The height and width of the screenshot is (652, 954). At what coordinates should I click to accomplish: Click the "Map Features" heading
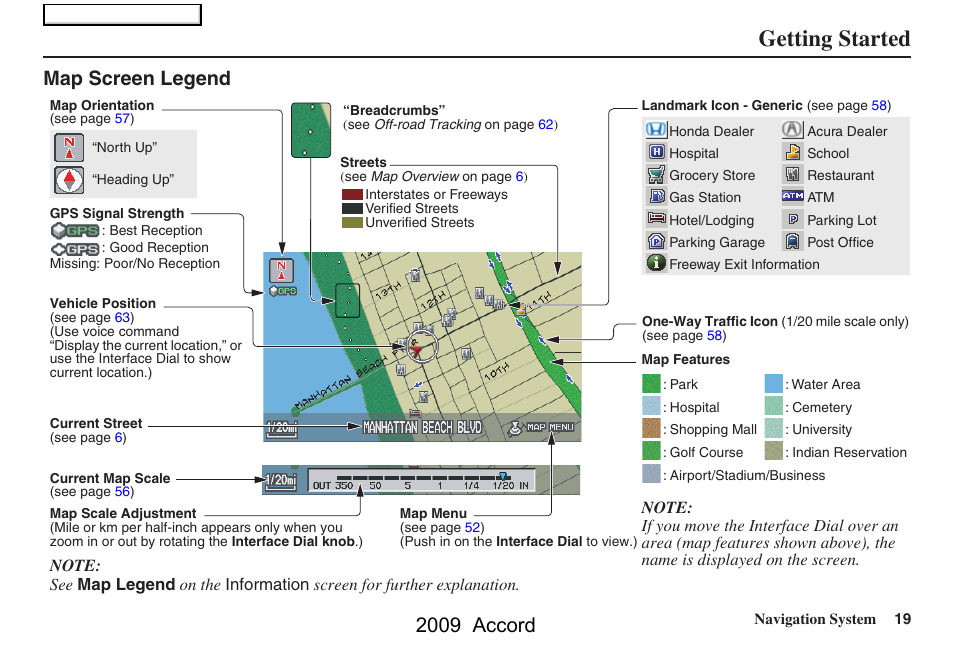[685, 359]
